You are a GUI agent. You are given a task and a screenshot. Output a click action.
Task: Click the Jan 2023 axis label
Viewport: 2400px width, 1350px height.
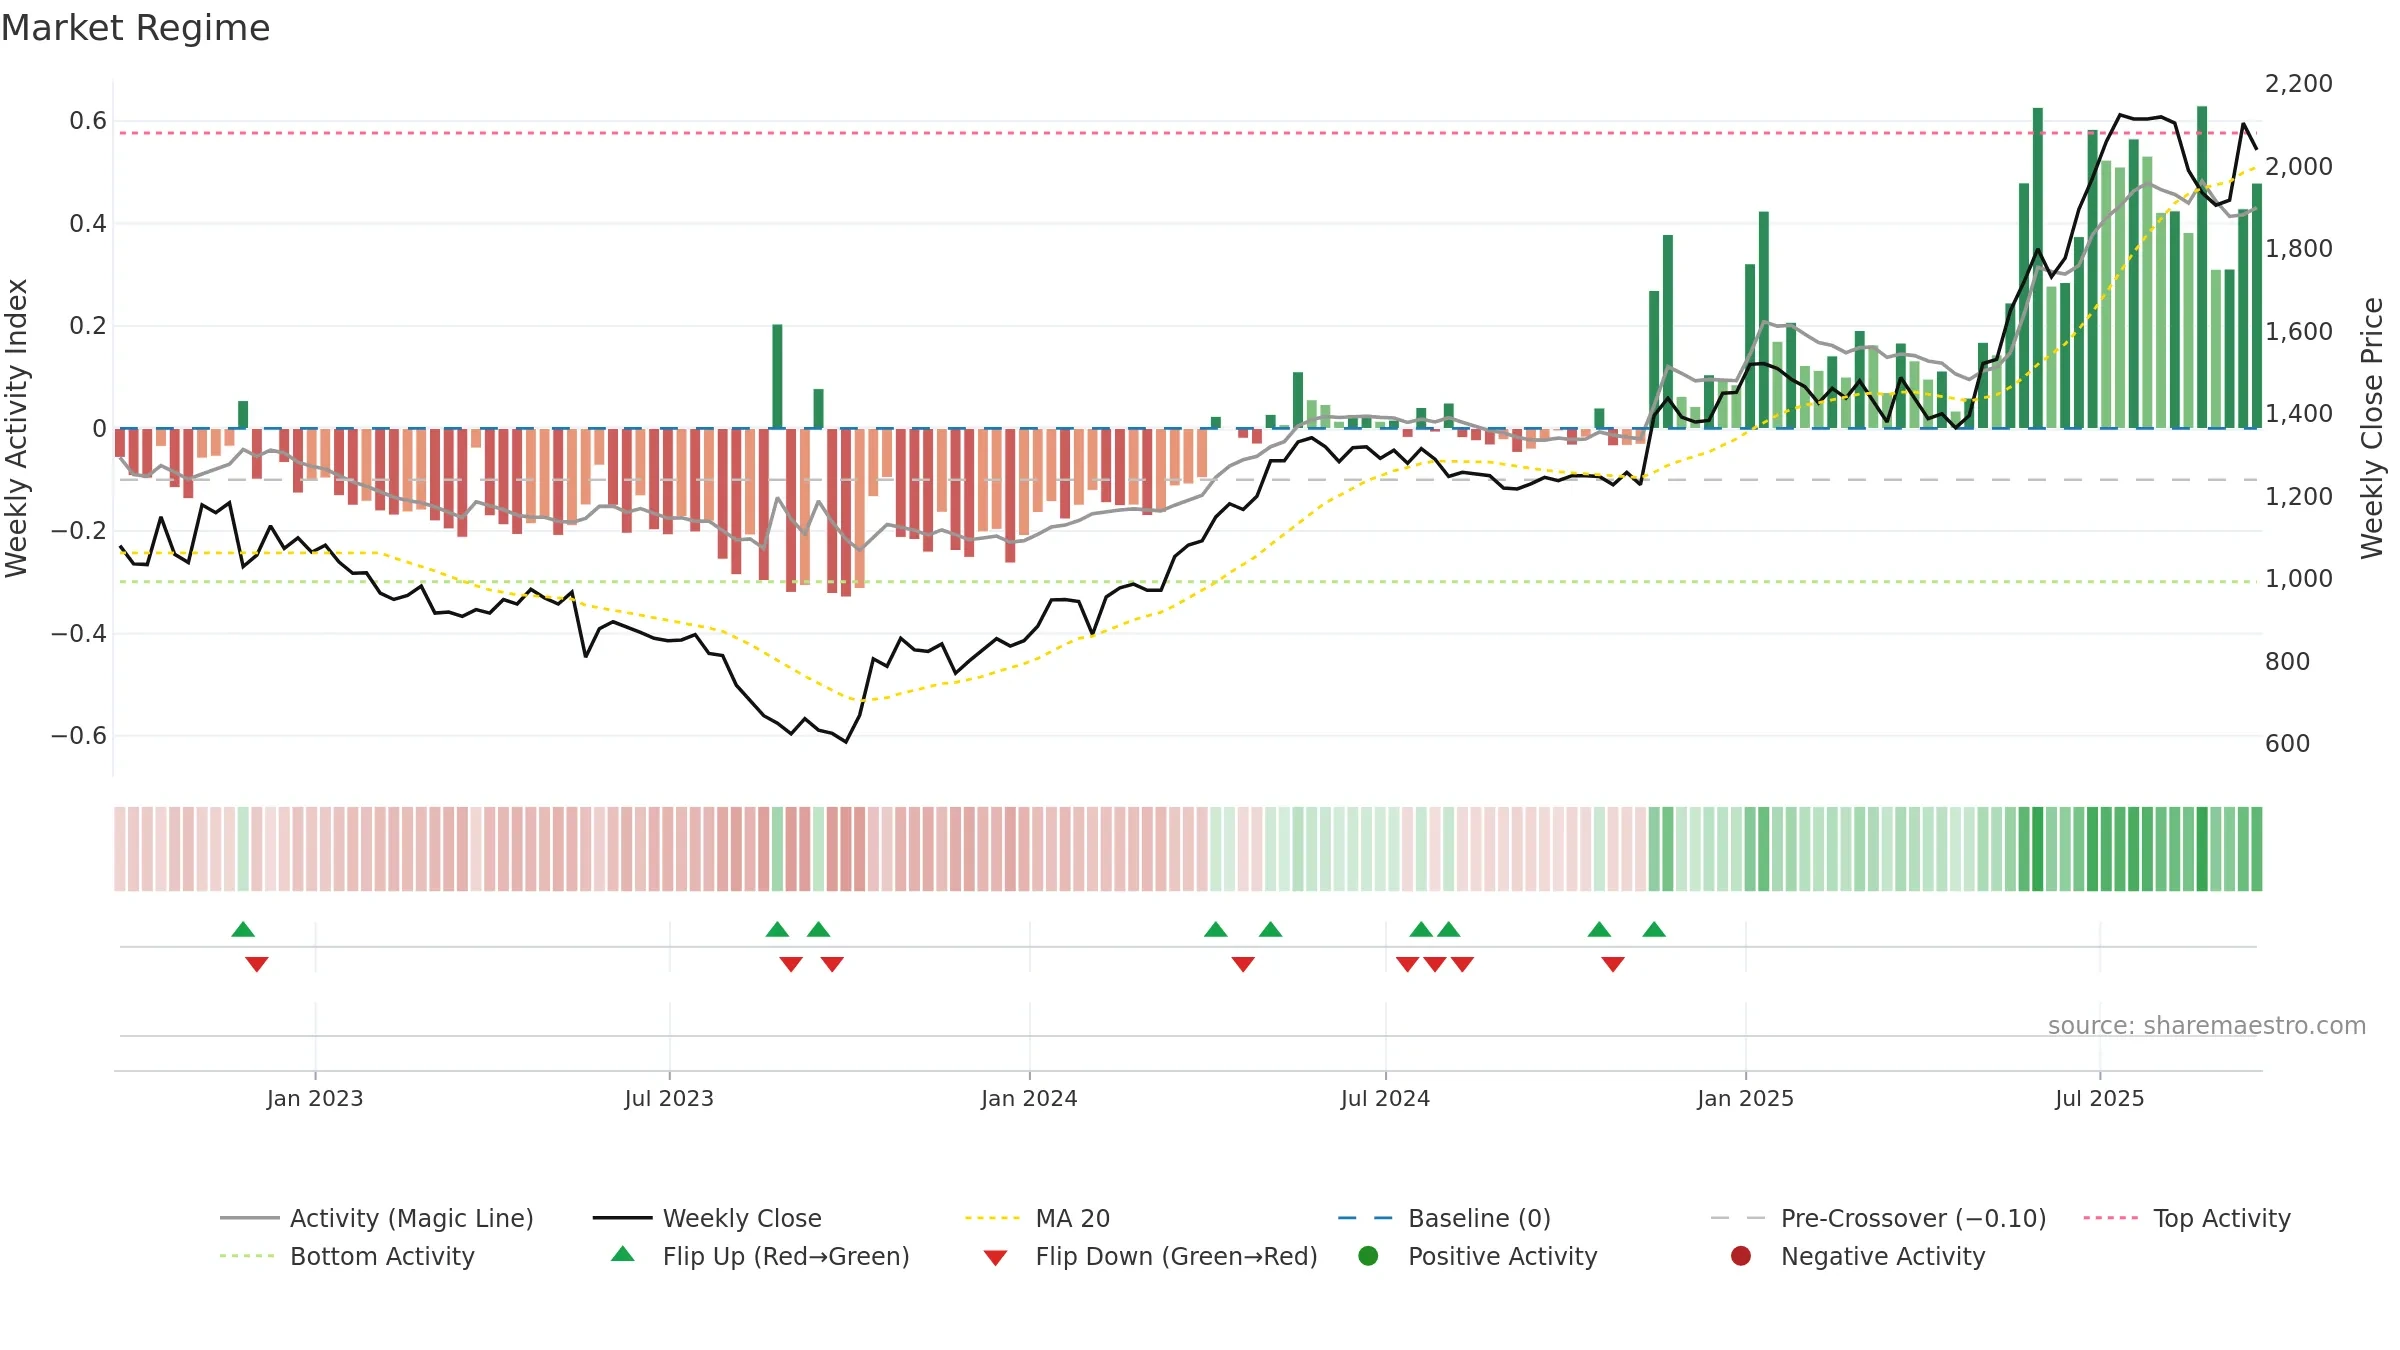coord(315,1098)
